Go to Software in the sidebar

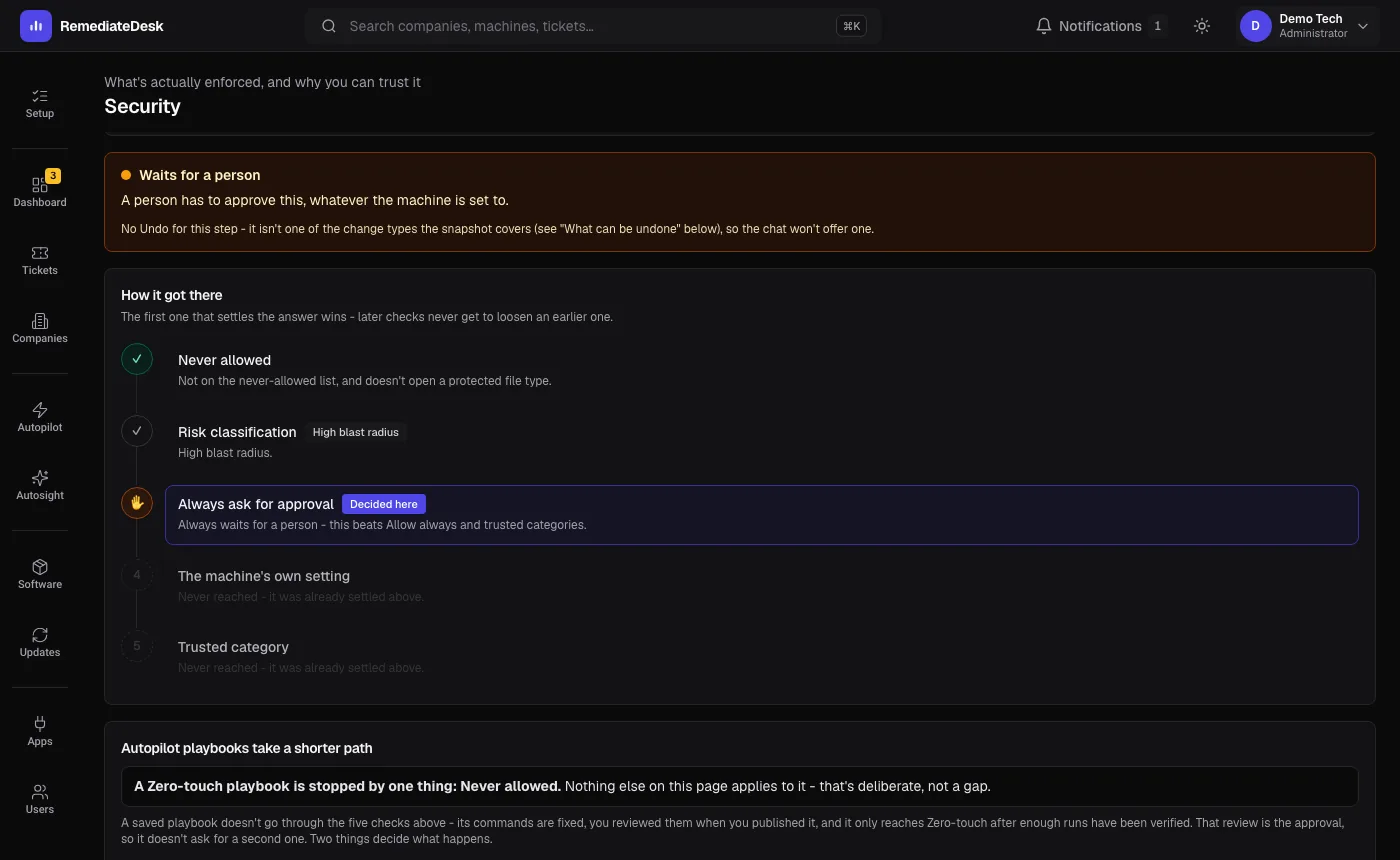pyautogui.click(x=40, y=574)
